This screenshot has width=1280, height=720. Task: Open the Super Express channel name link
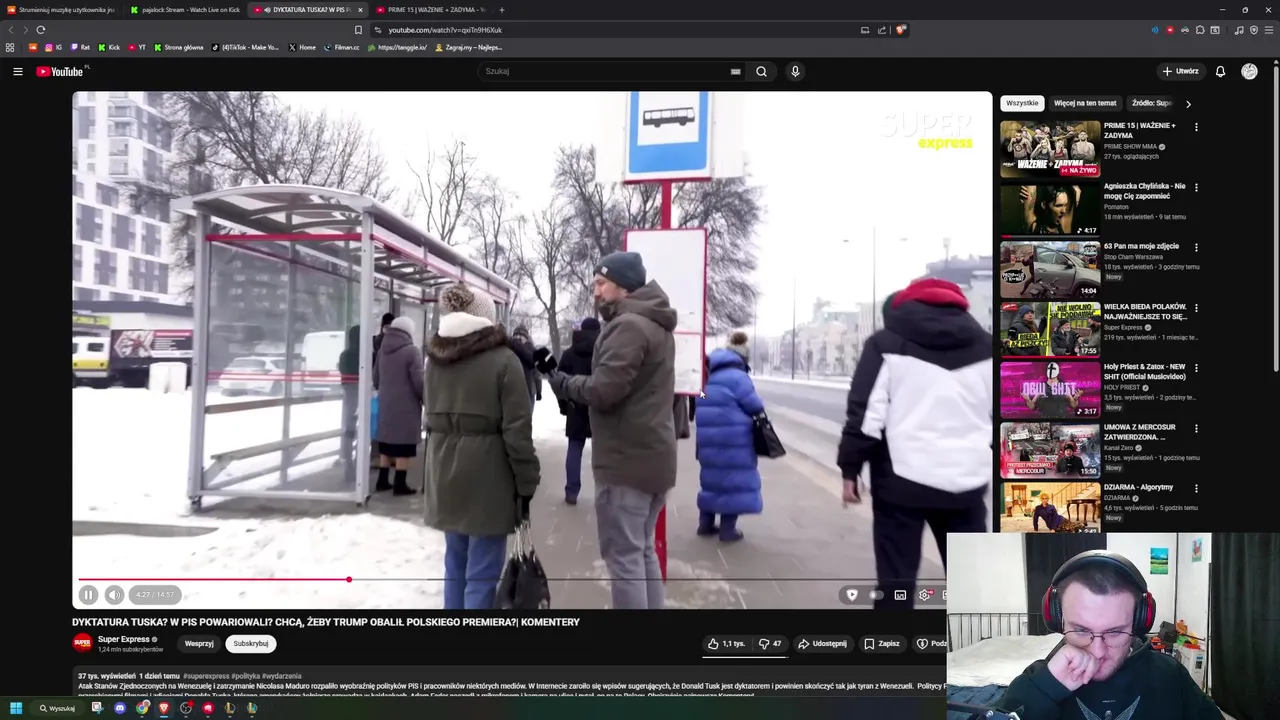123,639
